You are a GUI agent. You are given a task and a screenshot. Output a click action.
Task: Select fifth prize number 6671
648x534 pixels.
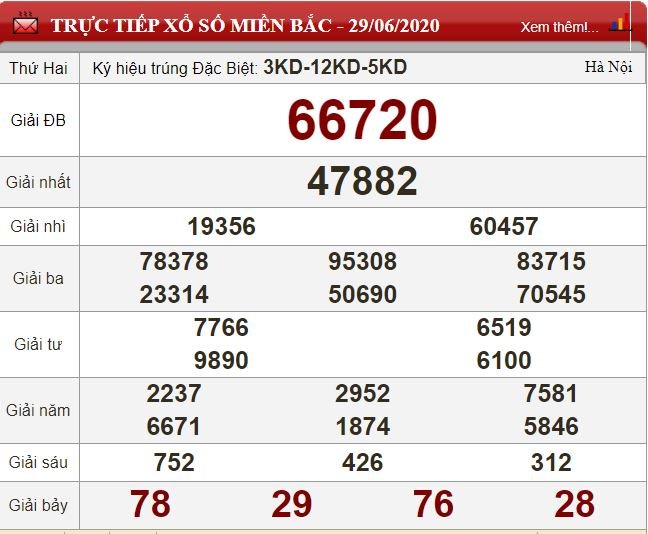tap(174, 426)
